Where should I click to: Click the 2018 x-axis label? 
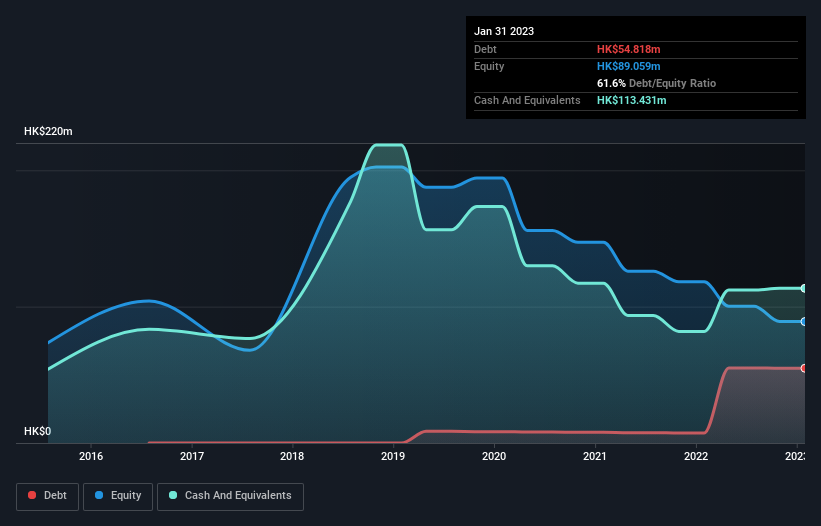pyautogui.click(x=292, y=456)
